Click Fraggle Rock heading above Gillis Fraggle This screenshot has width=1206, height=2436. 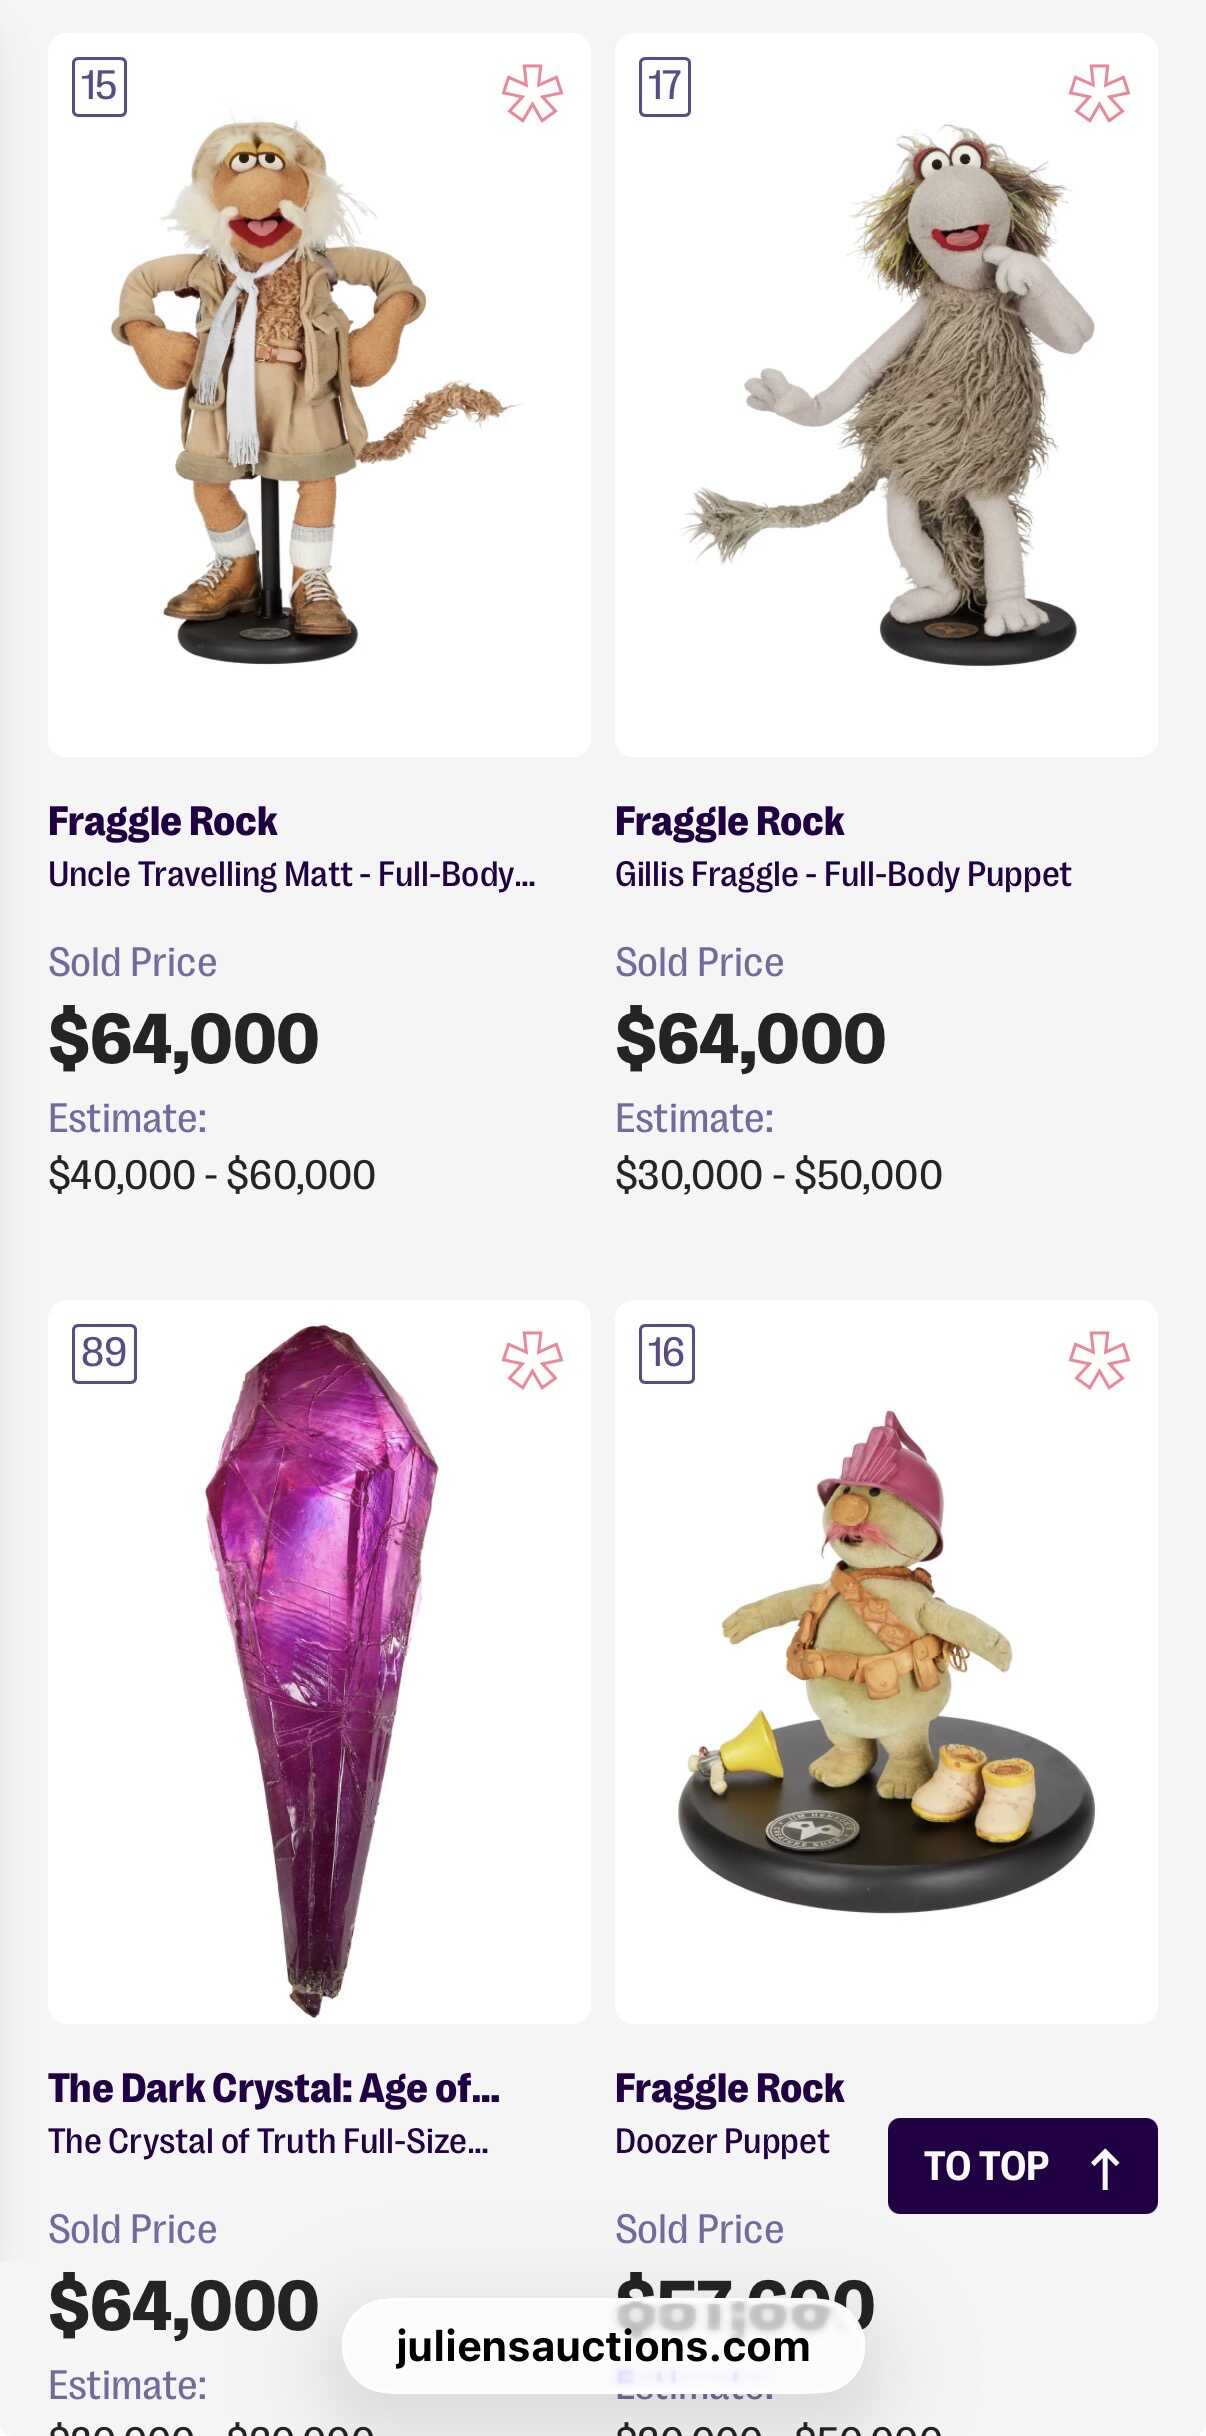tap(729, 822)
